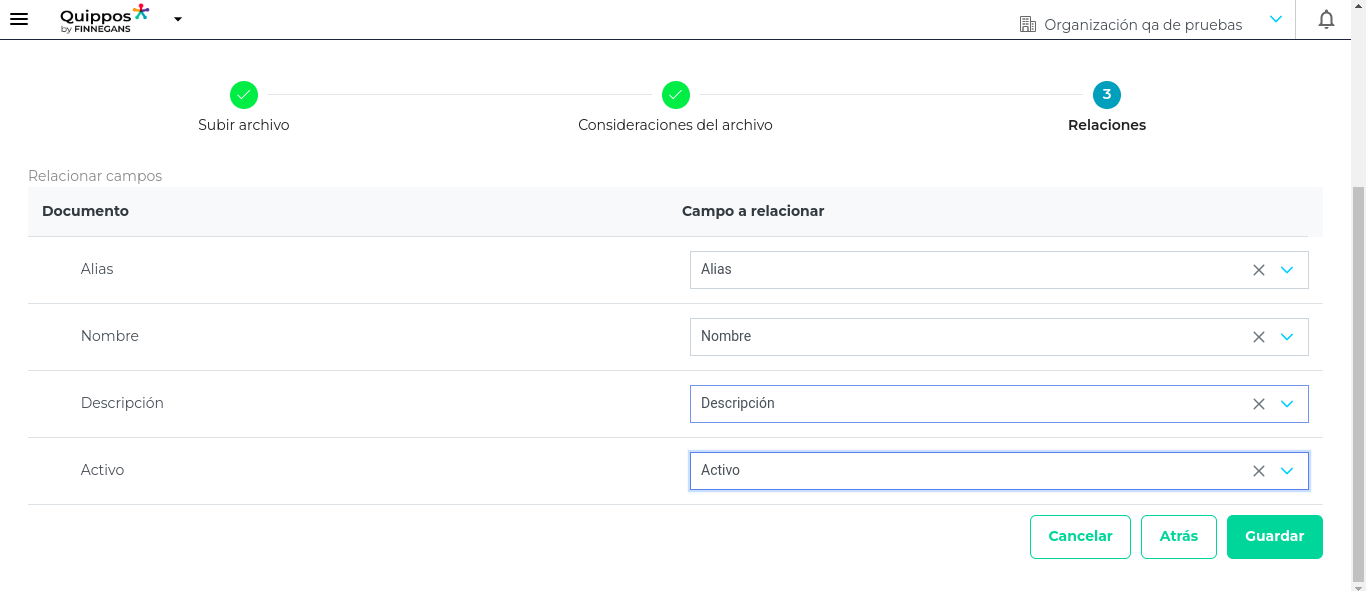Open the dropdown arrow beside Quippos logo
This screenshot has width=1366, height=591.
(x=178, y=19)
